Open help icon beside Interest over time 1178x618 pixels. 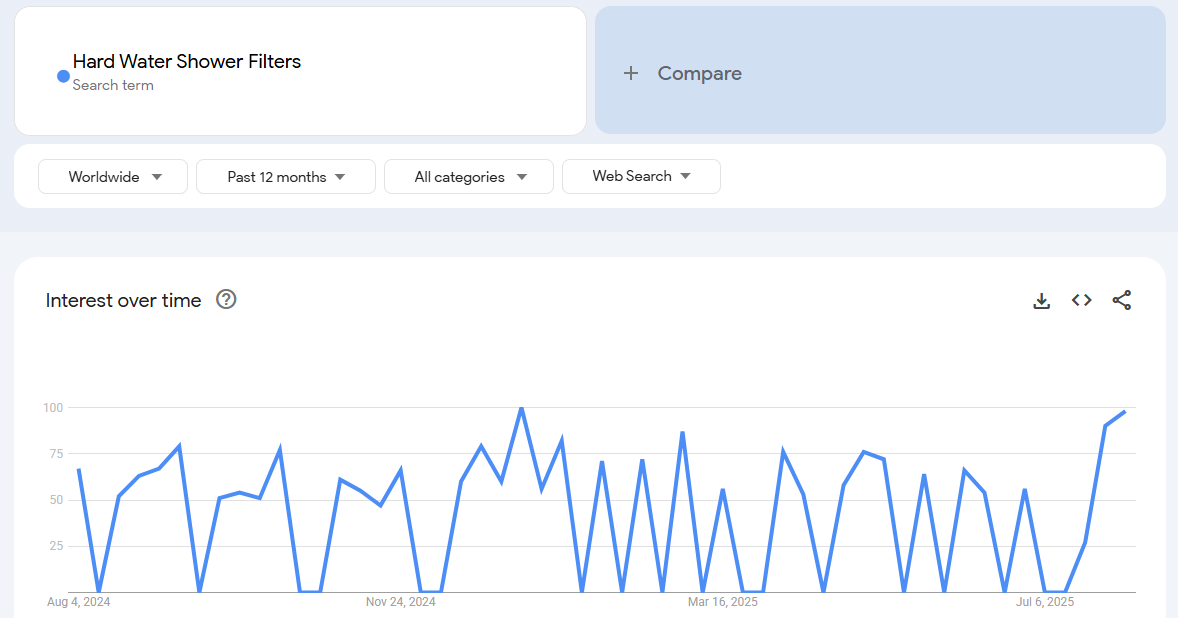pos(226,299)
